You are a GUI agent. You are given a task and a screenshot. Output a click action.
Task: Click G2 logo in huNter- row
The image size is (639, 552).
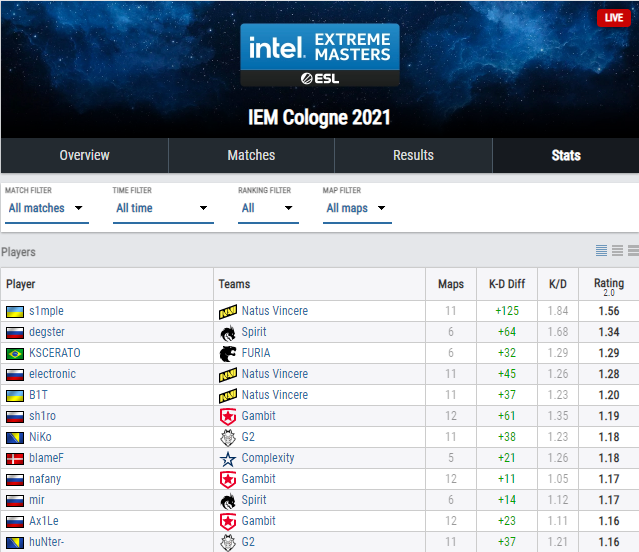(228, 543)
